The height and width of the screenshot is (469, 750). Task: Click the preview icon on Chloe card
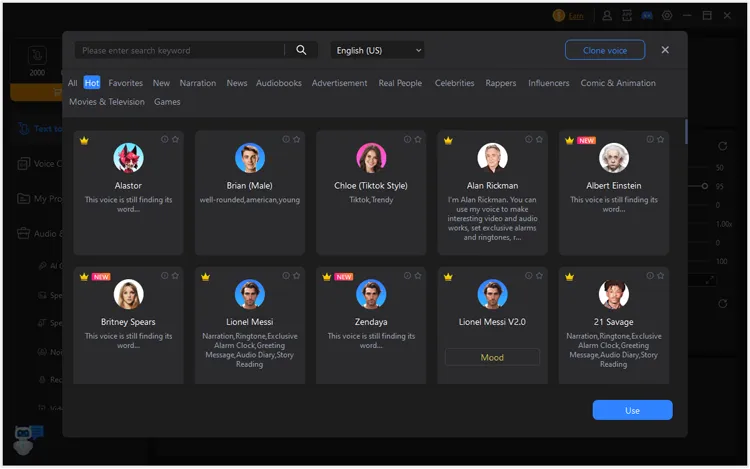coord(407,140)
